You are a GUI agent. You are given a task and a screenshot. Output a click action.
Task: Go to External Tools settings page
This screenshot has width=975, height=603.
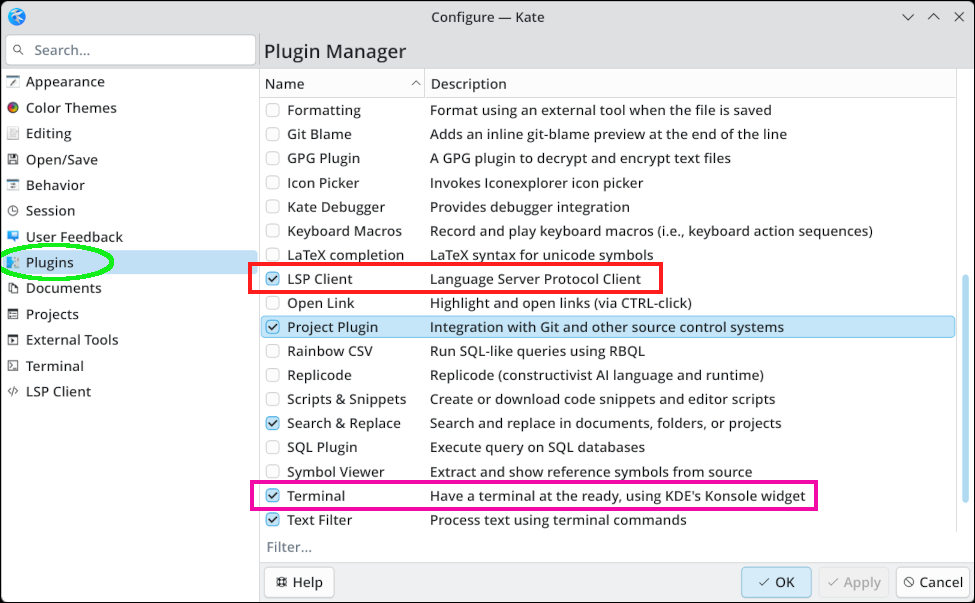tap(131, 340)
